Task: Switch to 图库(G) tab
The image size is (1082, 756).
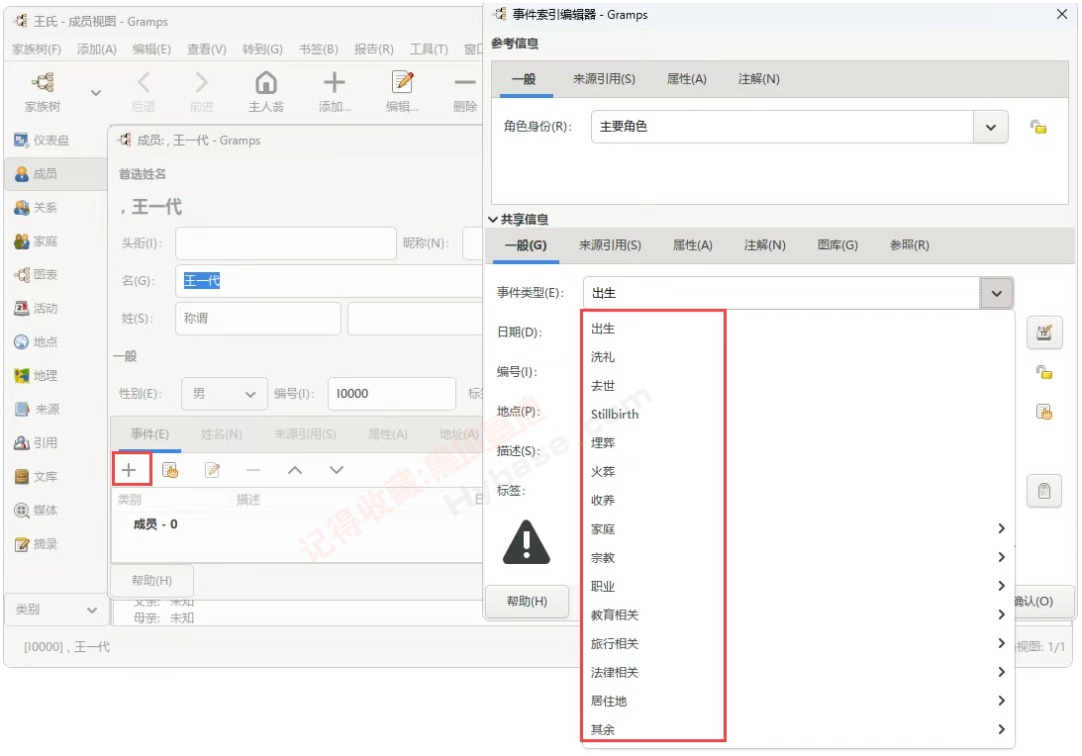Action: [837, 245]
